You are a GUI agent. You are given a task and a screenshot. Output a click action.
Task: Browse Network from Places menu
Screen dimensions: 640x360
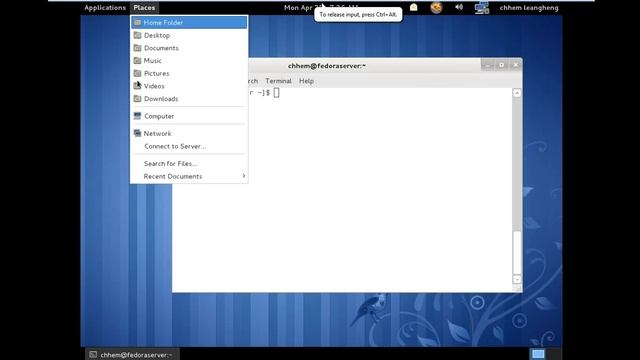[189, 133]
